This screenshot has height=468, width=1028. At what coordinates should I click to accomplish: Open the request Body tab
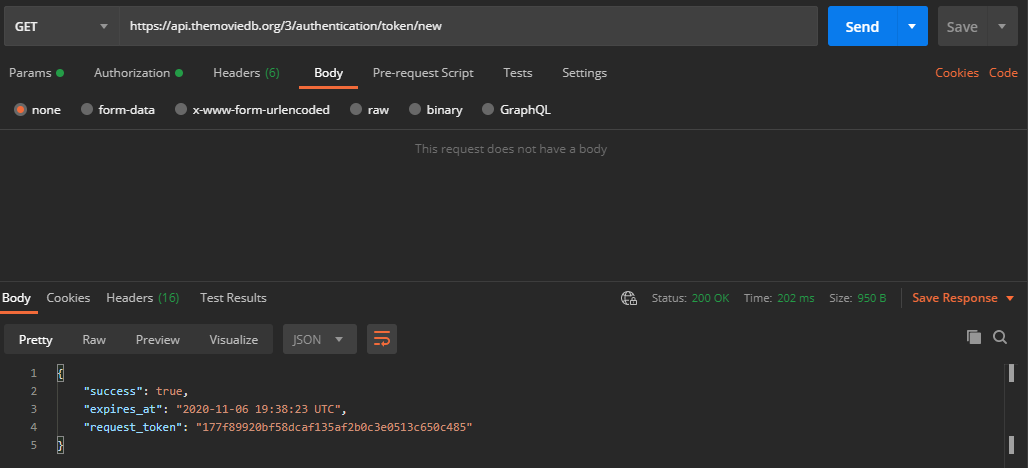click(x=328, y=73)
